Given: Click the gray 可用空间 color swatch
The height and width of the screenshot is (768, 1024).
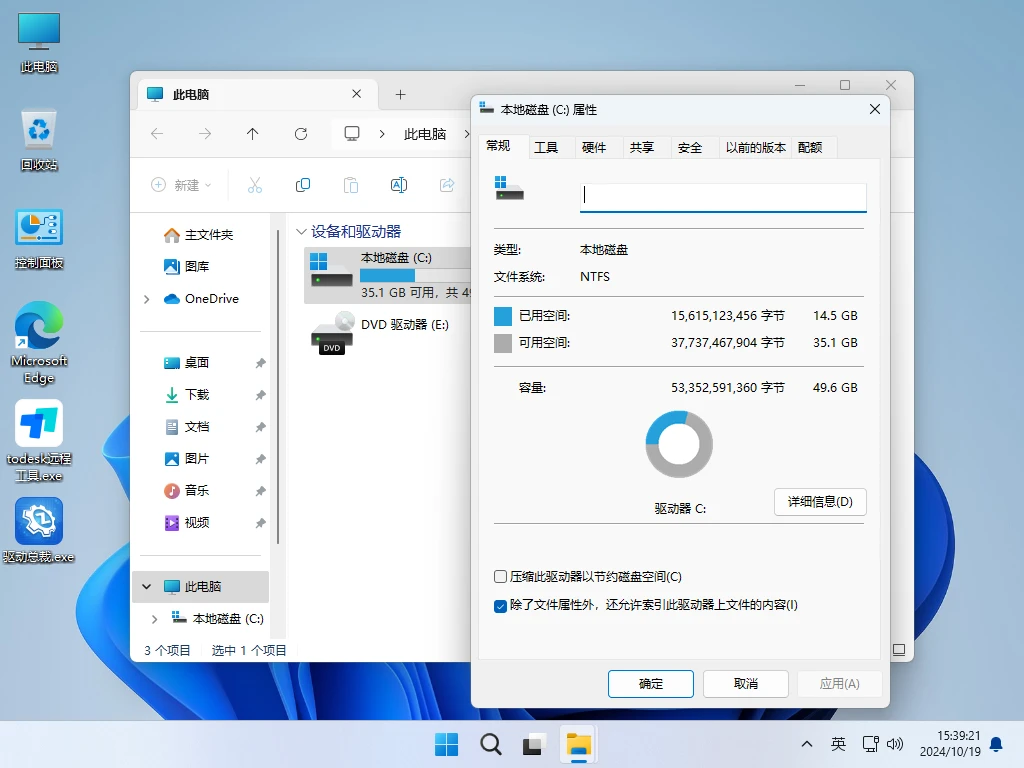Looking at the screenshot, I should pyautogui.click(x=503, y=343).
